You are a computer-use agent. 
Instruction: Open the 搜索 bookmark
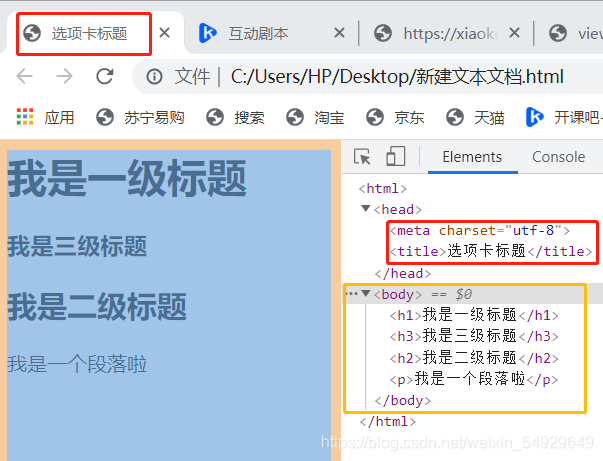tap(235, 117)
